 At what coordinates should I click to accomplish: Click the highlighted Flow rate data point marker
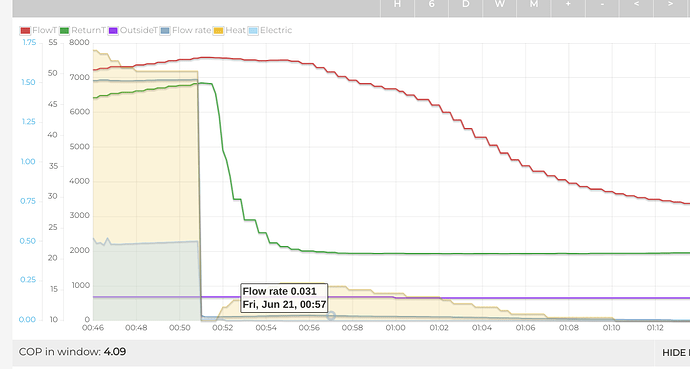coord(331,316)
